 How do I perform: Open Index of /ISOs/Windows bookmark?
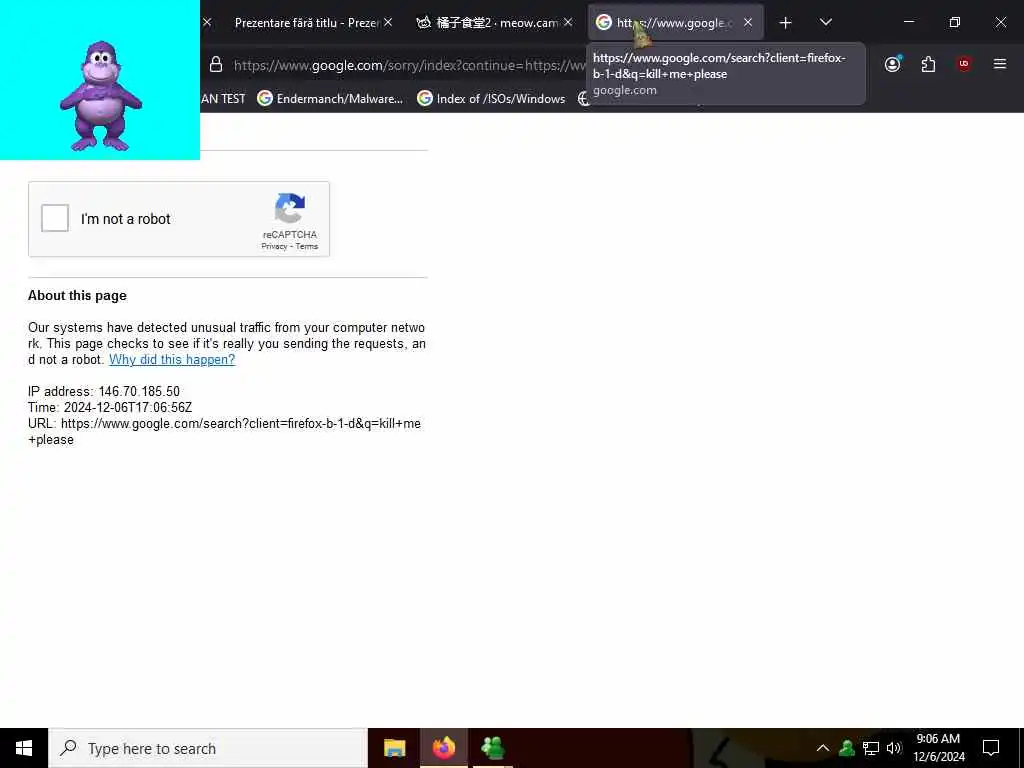click(491, 99)
